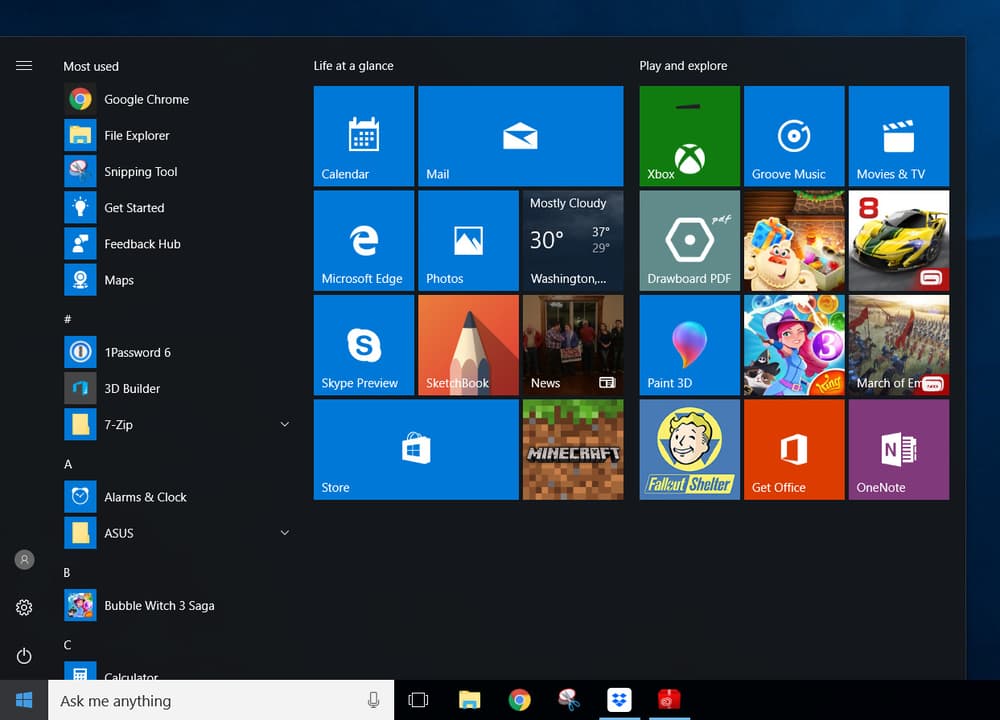
Task: Launch Groove Music tile
Action: click(x=794, y=136)
